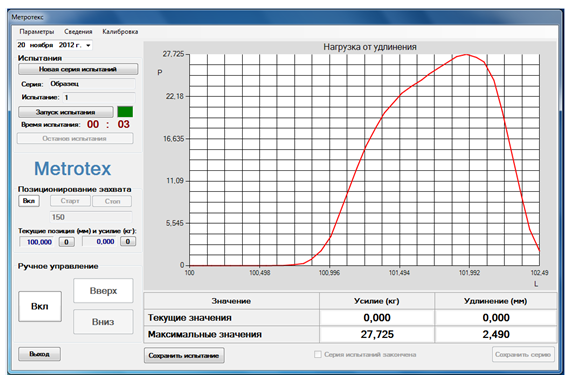Click the test timer minutes 00
This screenshot has height=385, width=574.
tap(93, 124)
